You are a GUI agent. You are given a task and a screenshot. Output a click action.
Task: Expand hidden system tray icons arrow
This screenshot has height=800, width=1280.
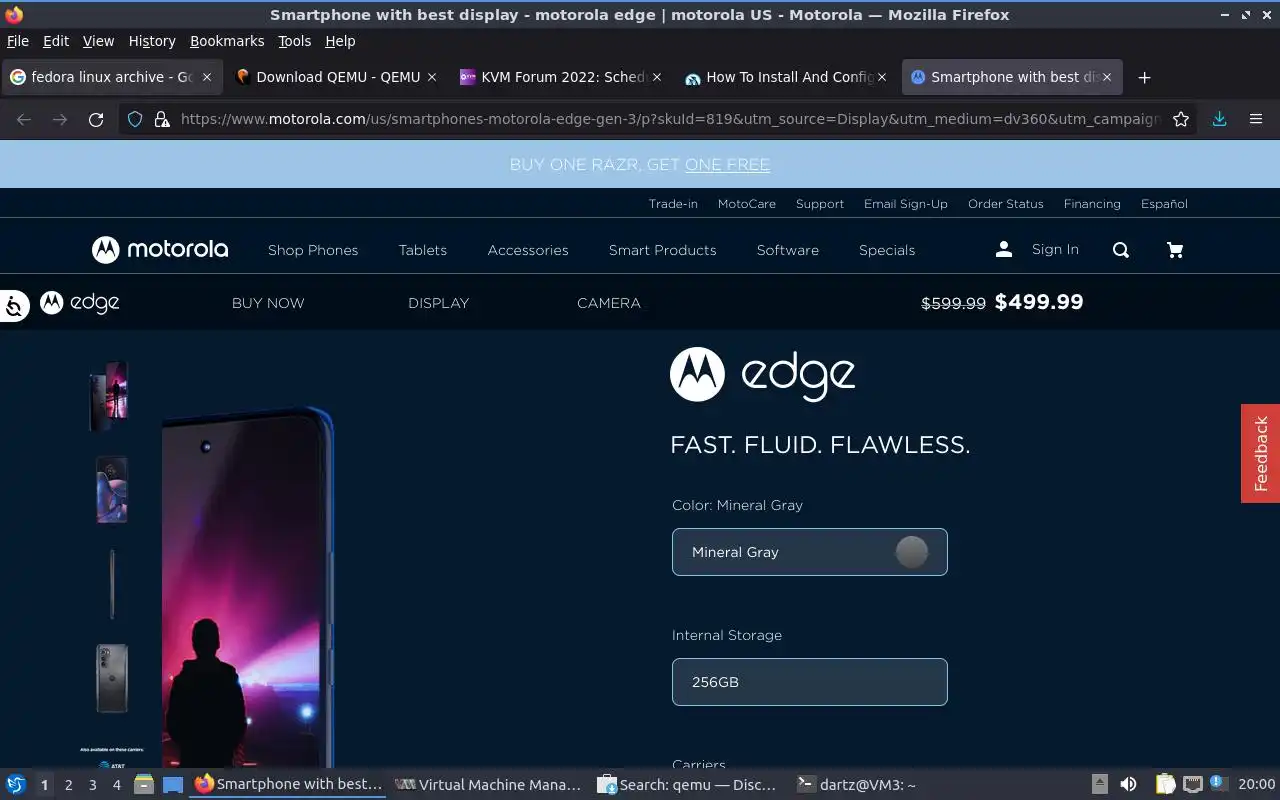[x=1099, y=785]
